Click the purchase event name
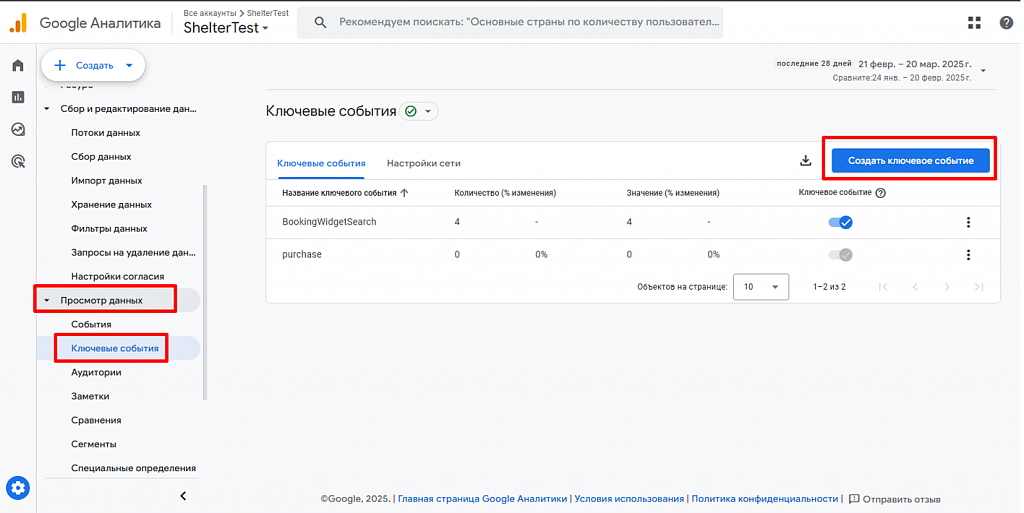Screen dimensions: 1024x513 point(302,255)
